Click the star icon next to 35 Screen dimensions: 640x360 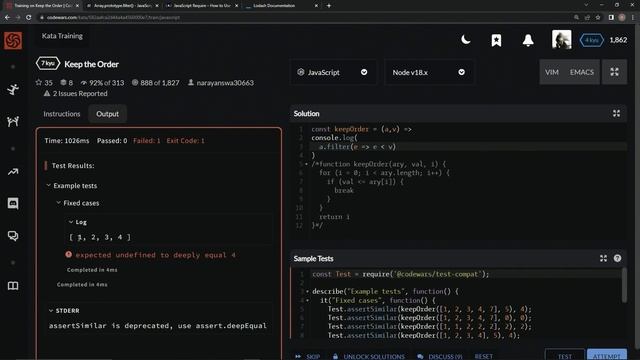click(x=39, y=82)
